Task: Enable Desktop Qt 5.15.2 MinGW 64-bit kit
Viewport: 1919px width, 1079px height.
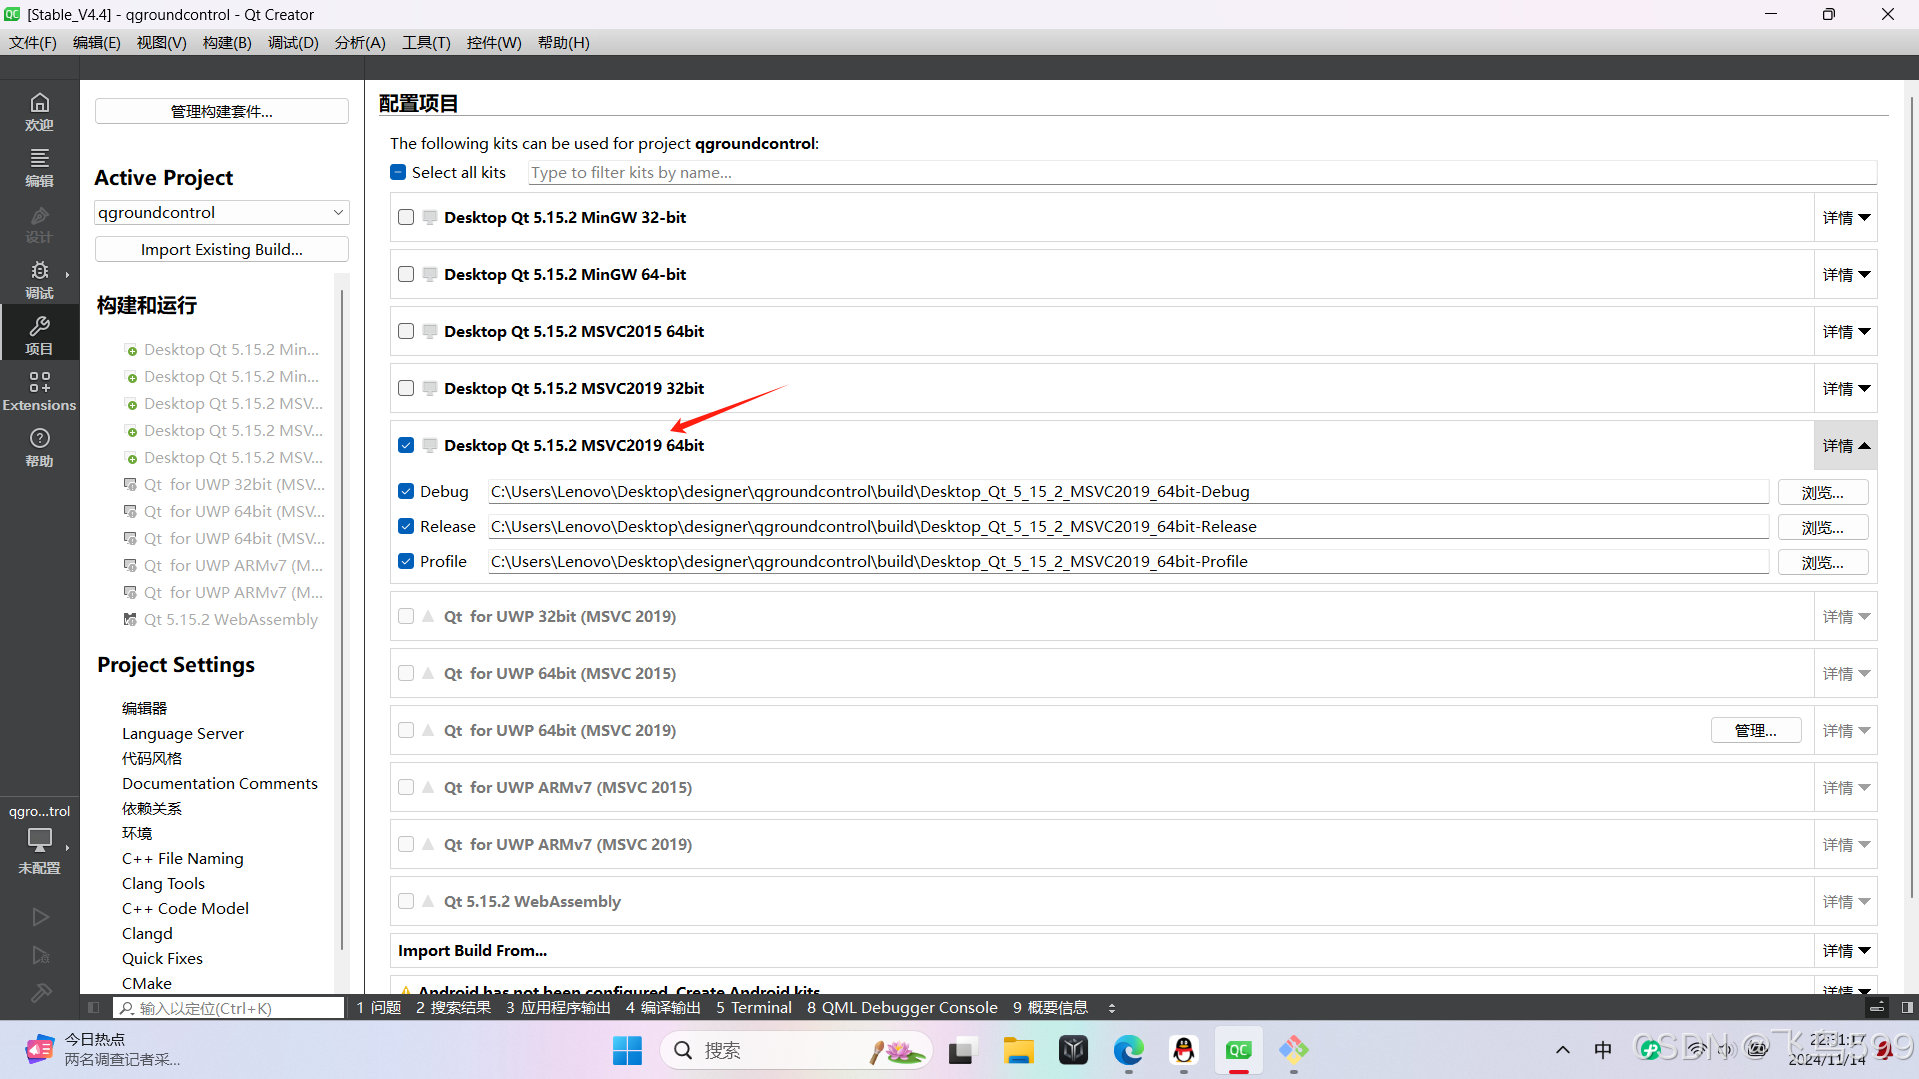Action: tap(406, 274)
